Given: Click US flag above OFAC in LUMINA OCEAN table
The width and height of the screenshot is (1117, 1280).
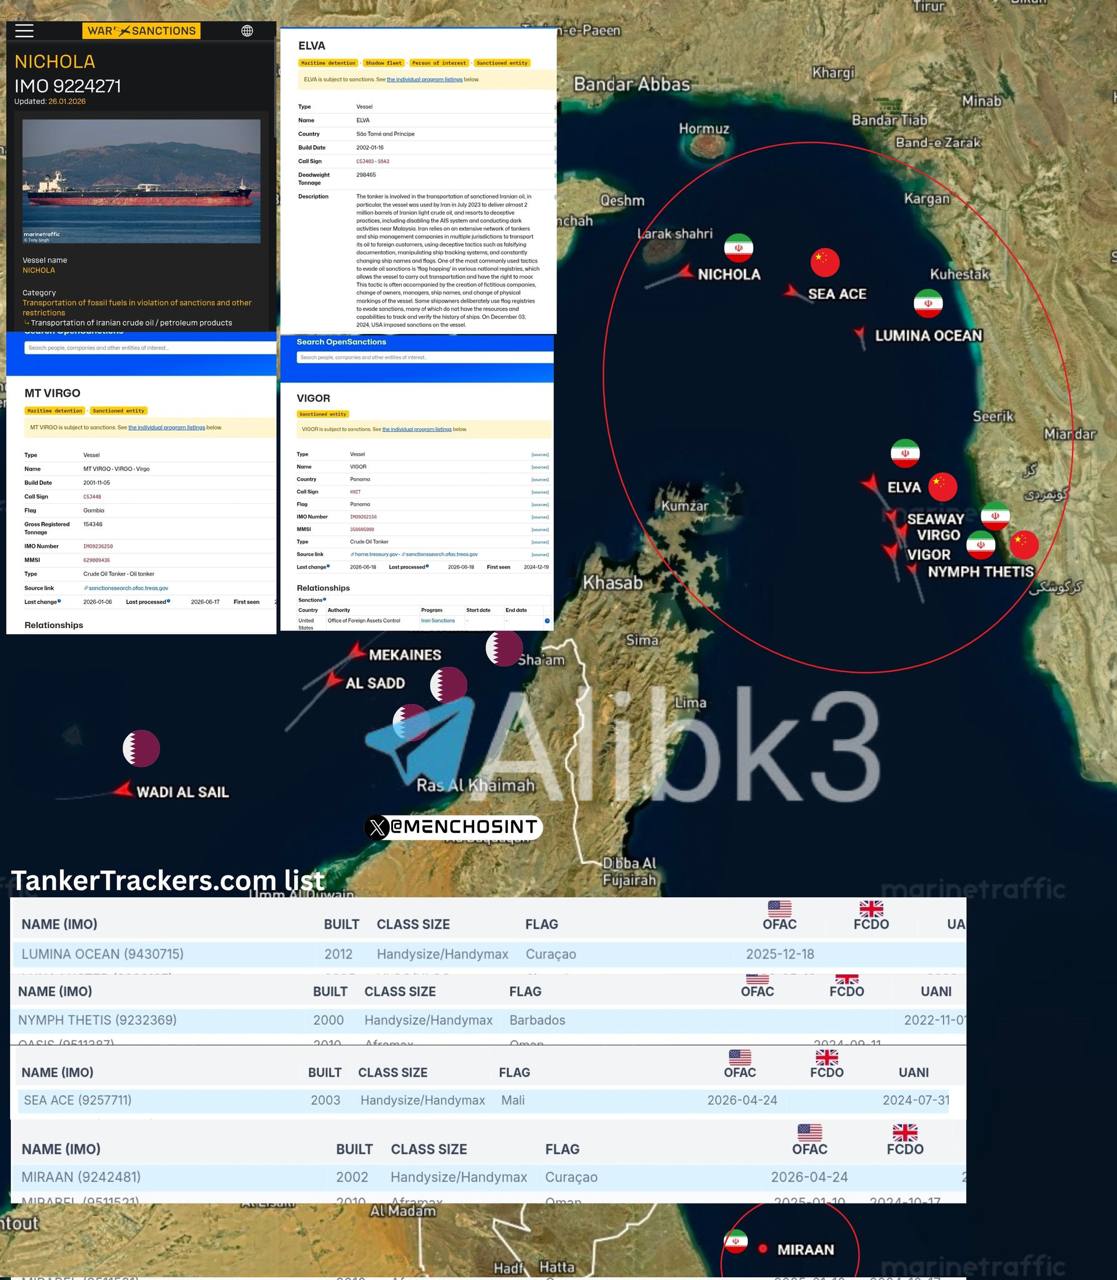Looking at the screenshot, I should coord(780,908).
